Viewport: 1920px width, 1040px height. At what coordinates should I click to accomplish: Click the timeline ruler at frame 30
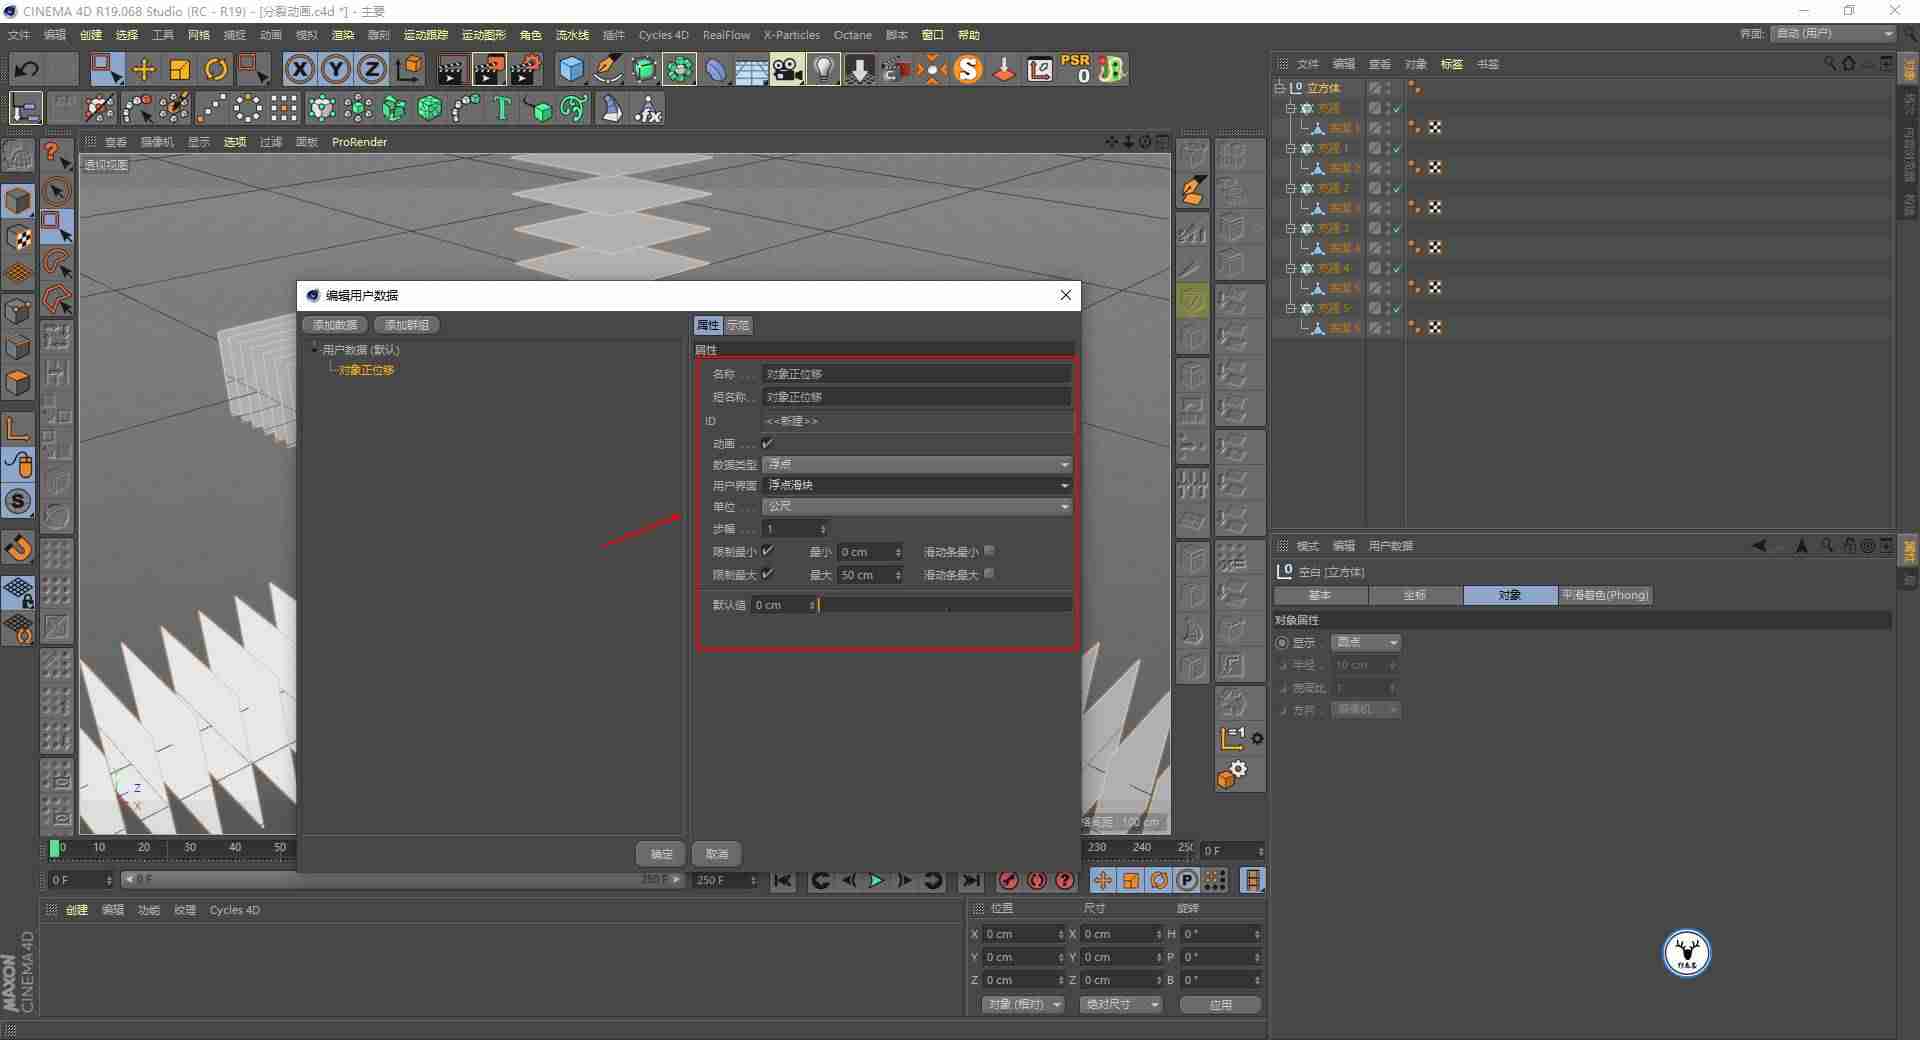[x=190, y=848]
